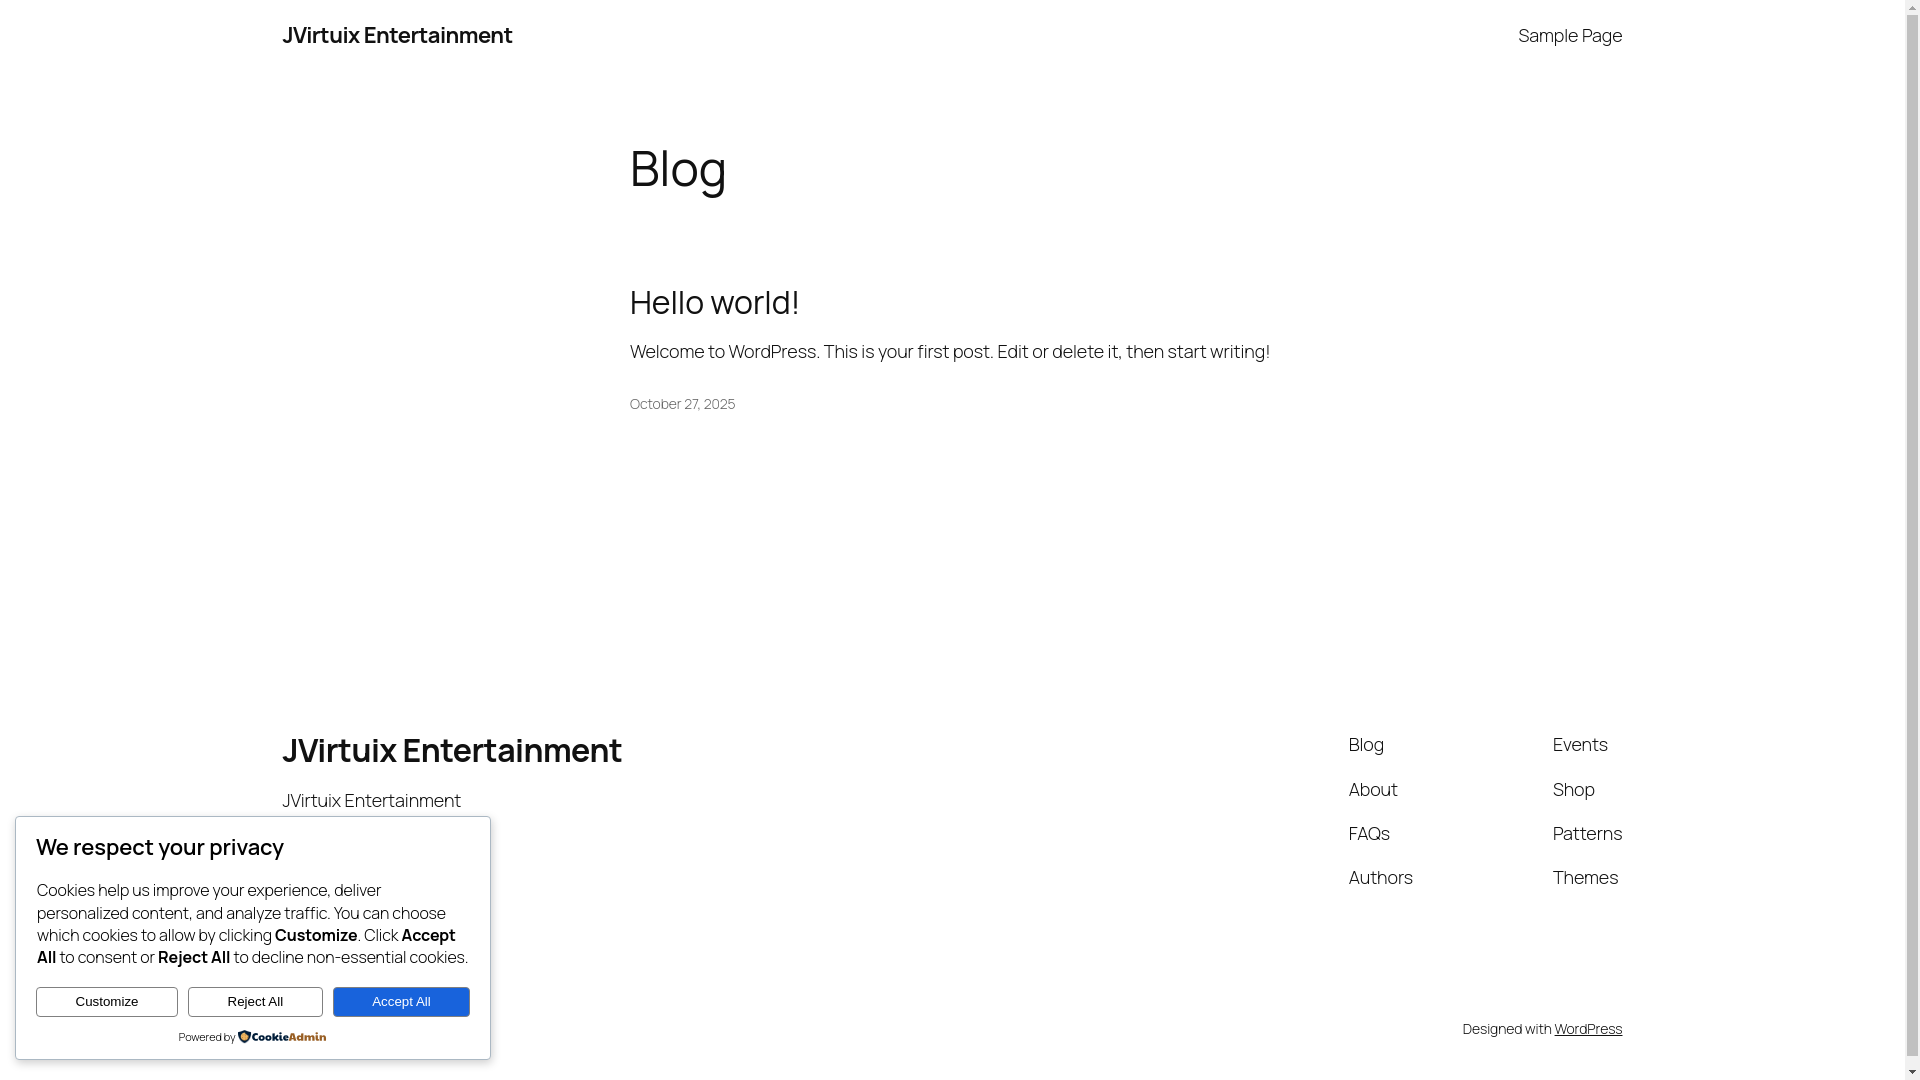Click the Powered by CookieAdmin text
Screen dimensions: 1920x1080
pos(206,1037)
